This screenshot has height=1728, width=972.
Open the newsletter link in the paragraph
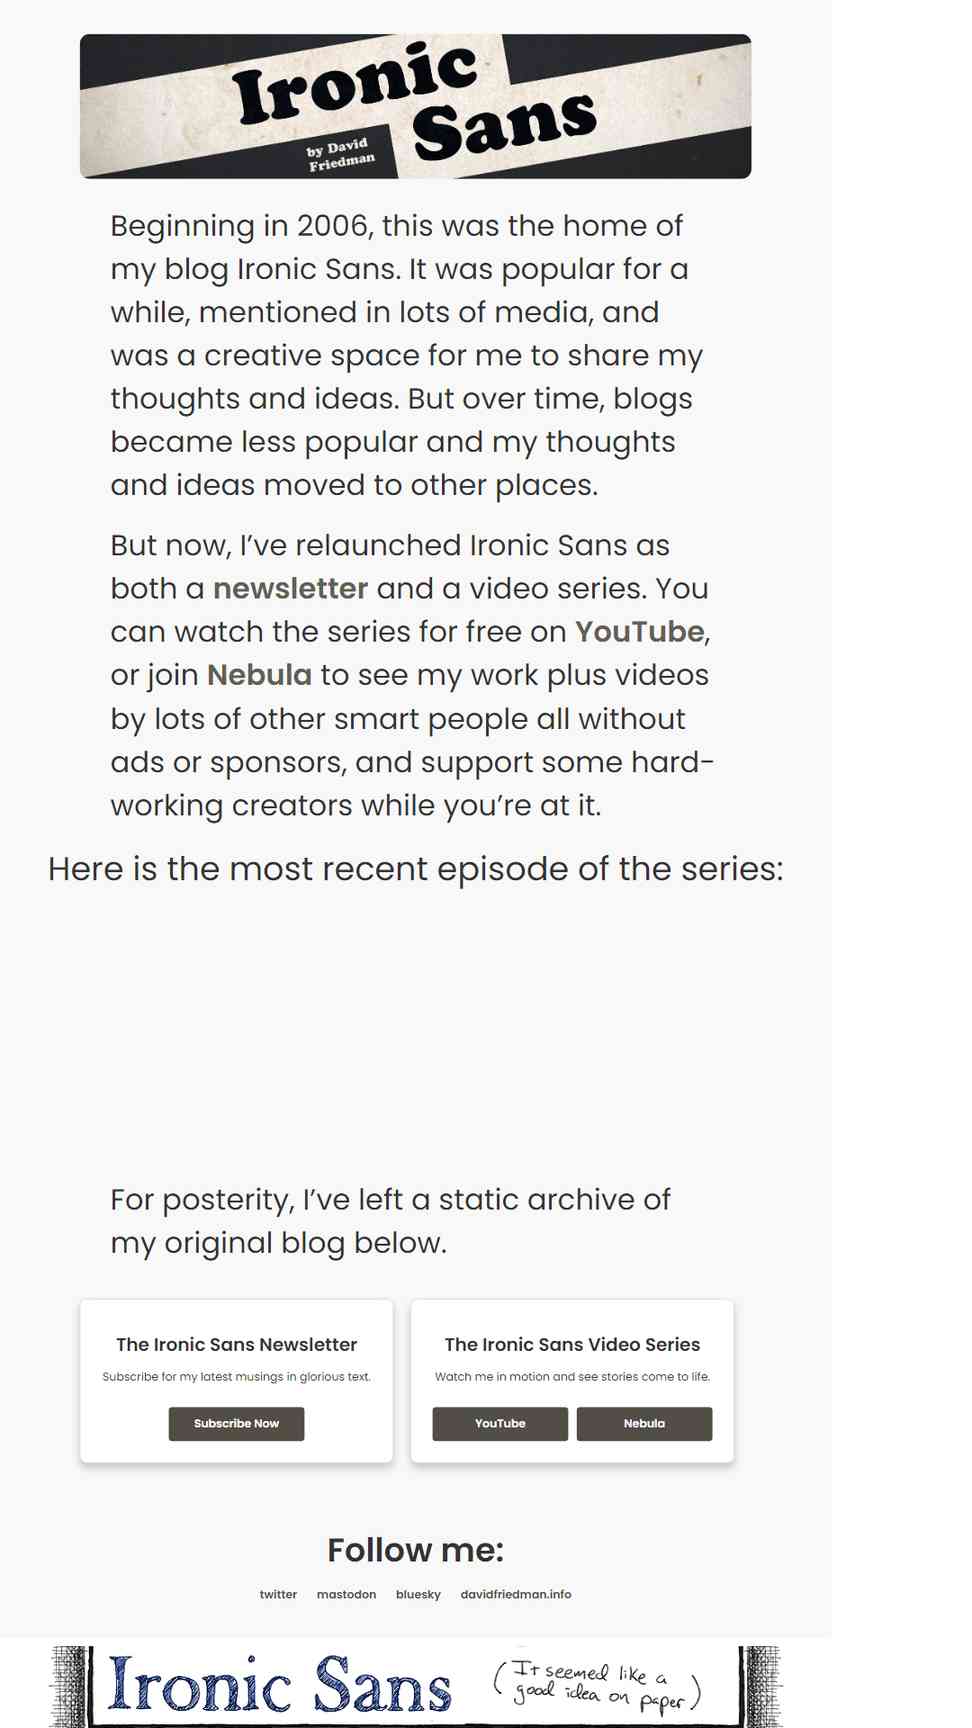pos(290,588)
